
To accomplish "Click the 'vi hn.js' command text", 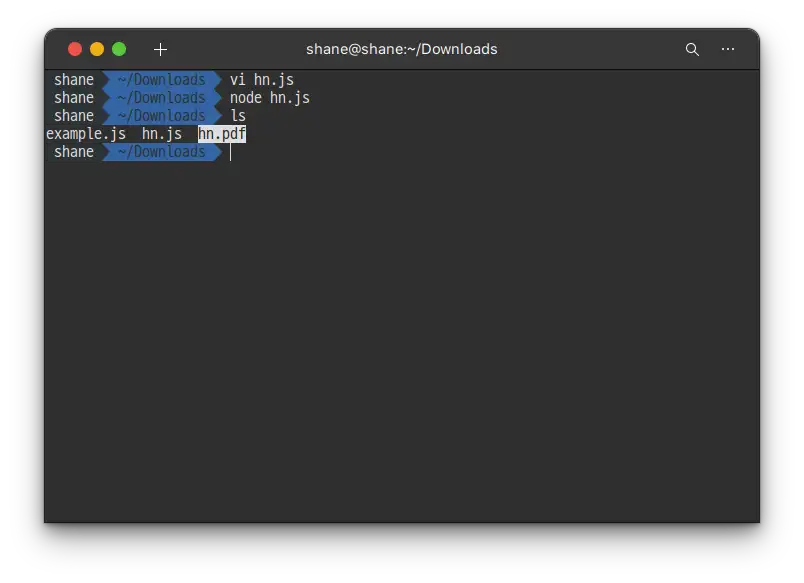I will [x=262, y=80].
